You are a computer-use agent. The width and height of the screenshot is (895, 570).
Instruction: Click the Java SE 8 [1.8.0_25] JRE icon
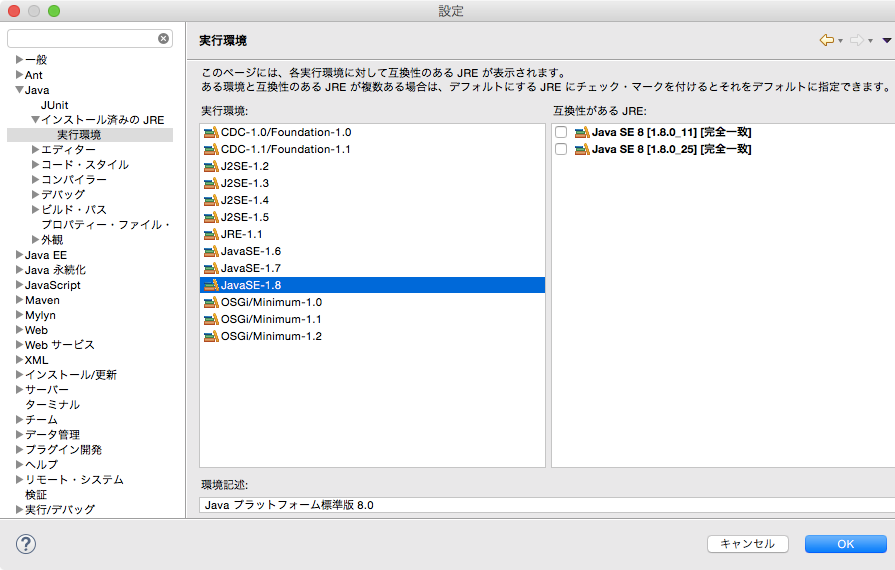(x=582, y=149)
